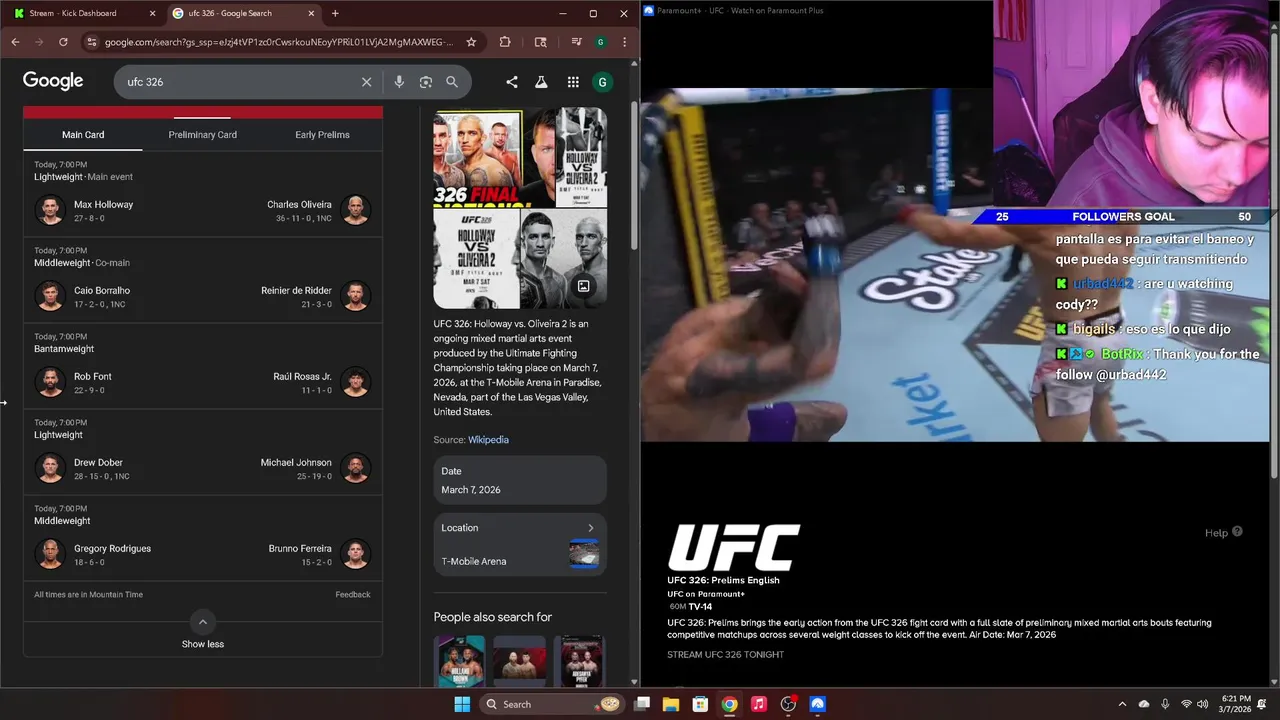Open Reinier de Ridder's fighter entry

pos(316,296)
